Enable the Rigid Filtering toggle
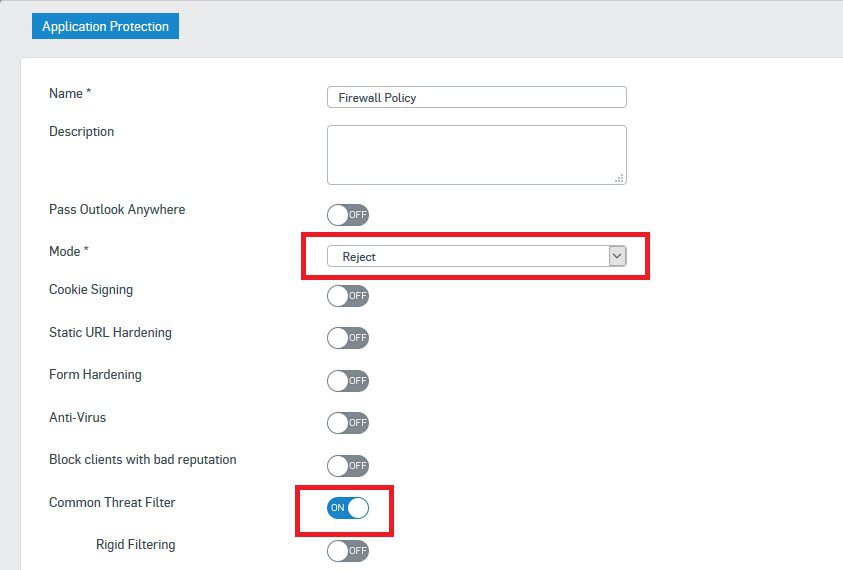The image size is (843, 570). 348,551
